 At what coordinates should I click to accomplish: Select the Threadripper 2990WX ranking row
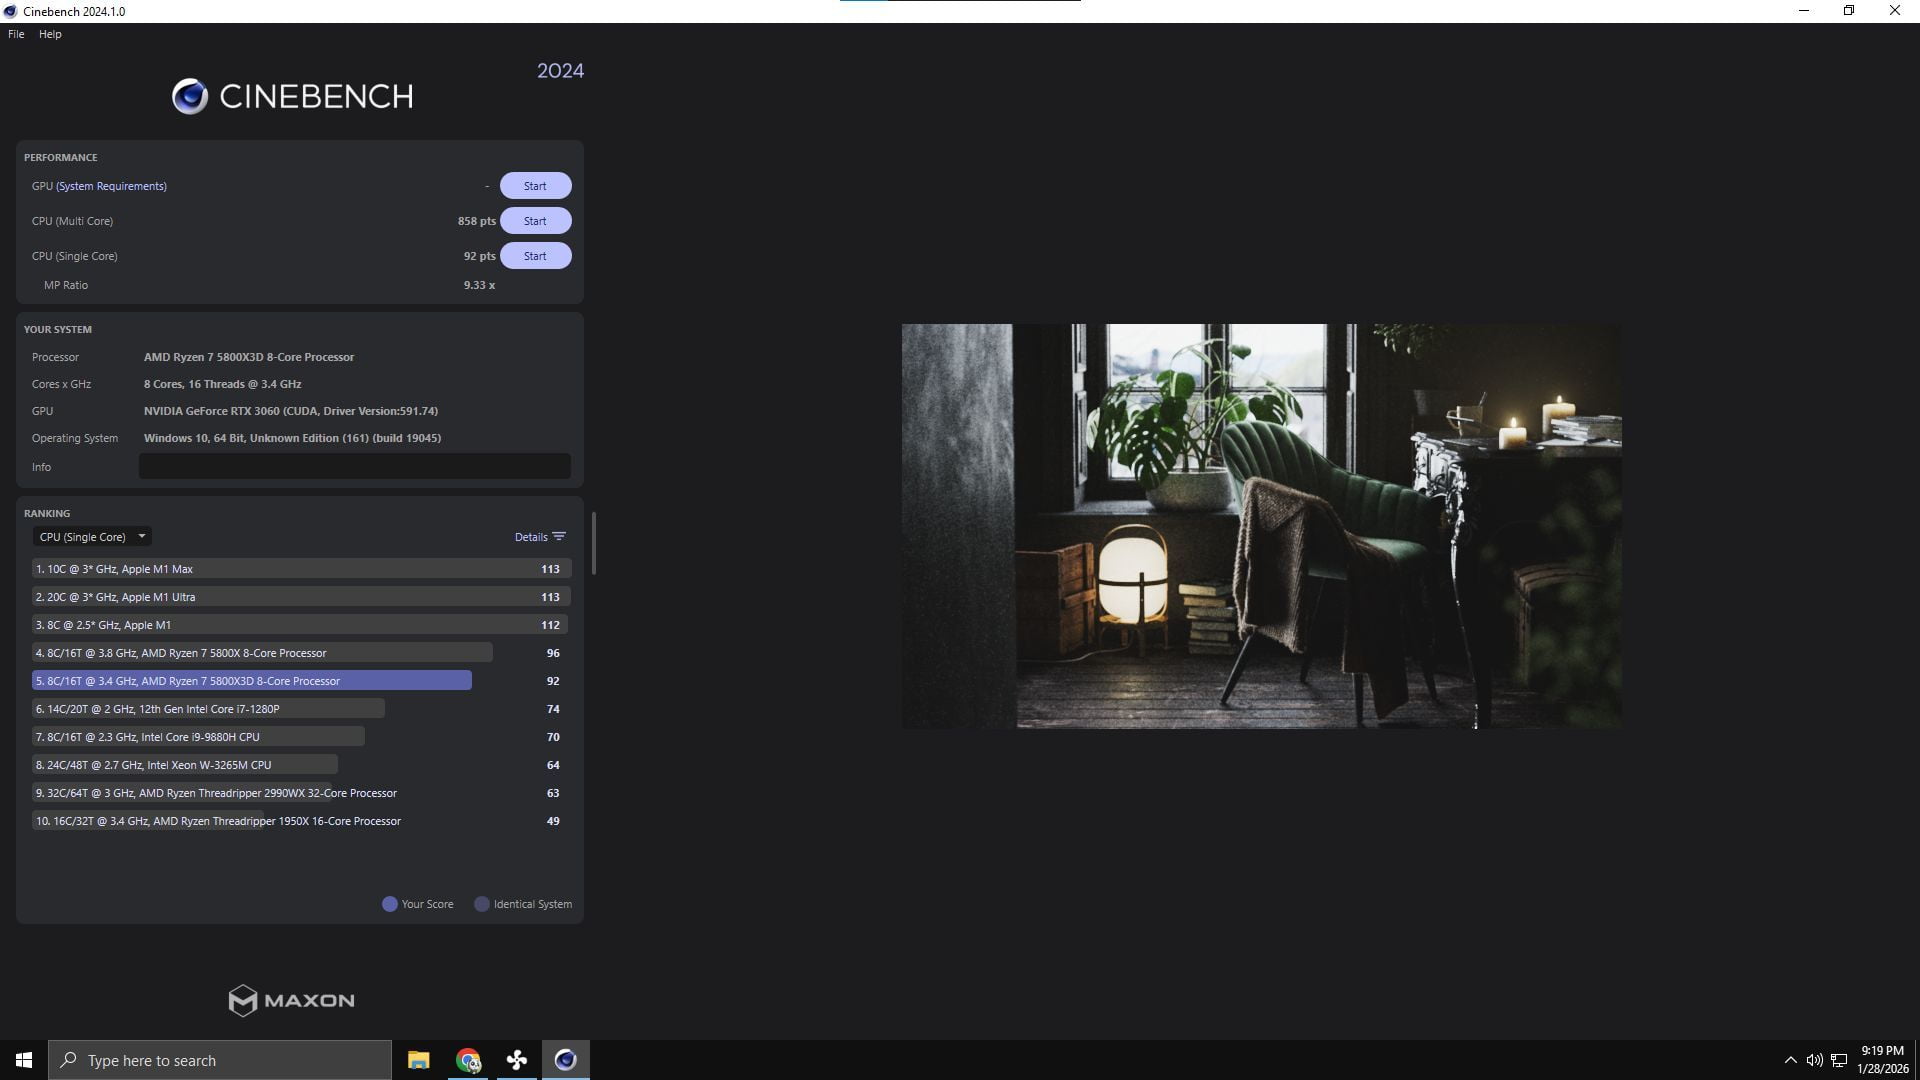click(x=301, y=793)
